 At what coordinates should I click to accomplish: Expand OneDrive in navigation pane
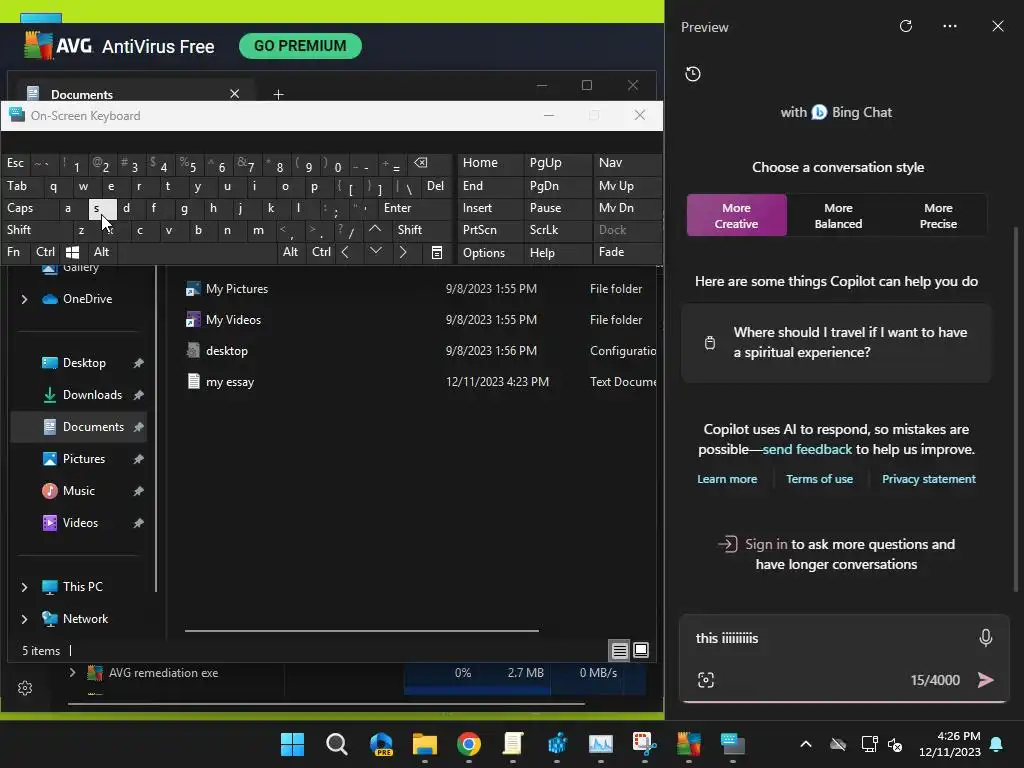(x=24, y=299)
